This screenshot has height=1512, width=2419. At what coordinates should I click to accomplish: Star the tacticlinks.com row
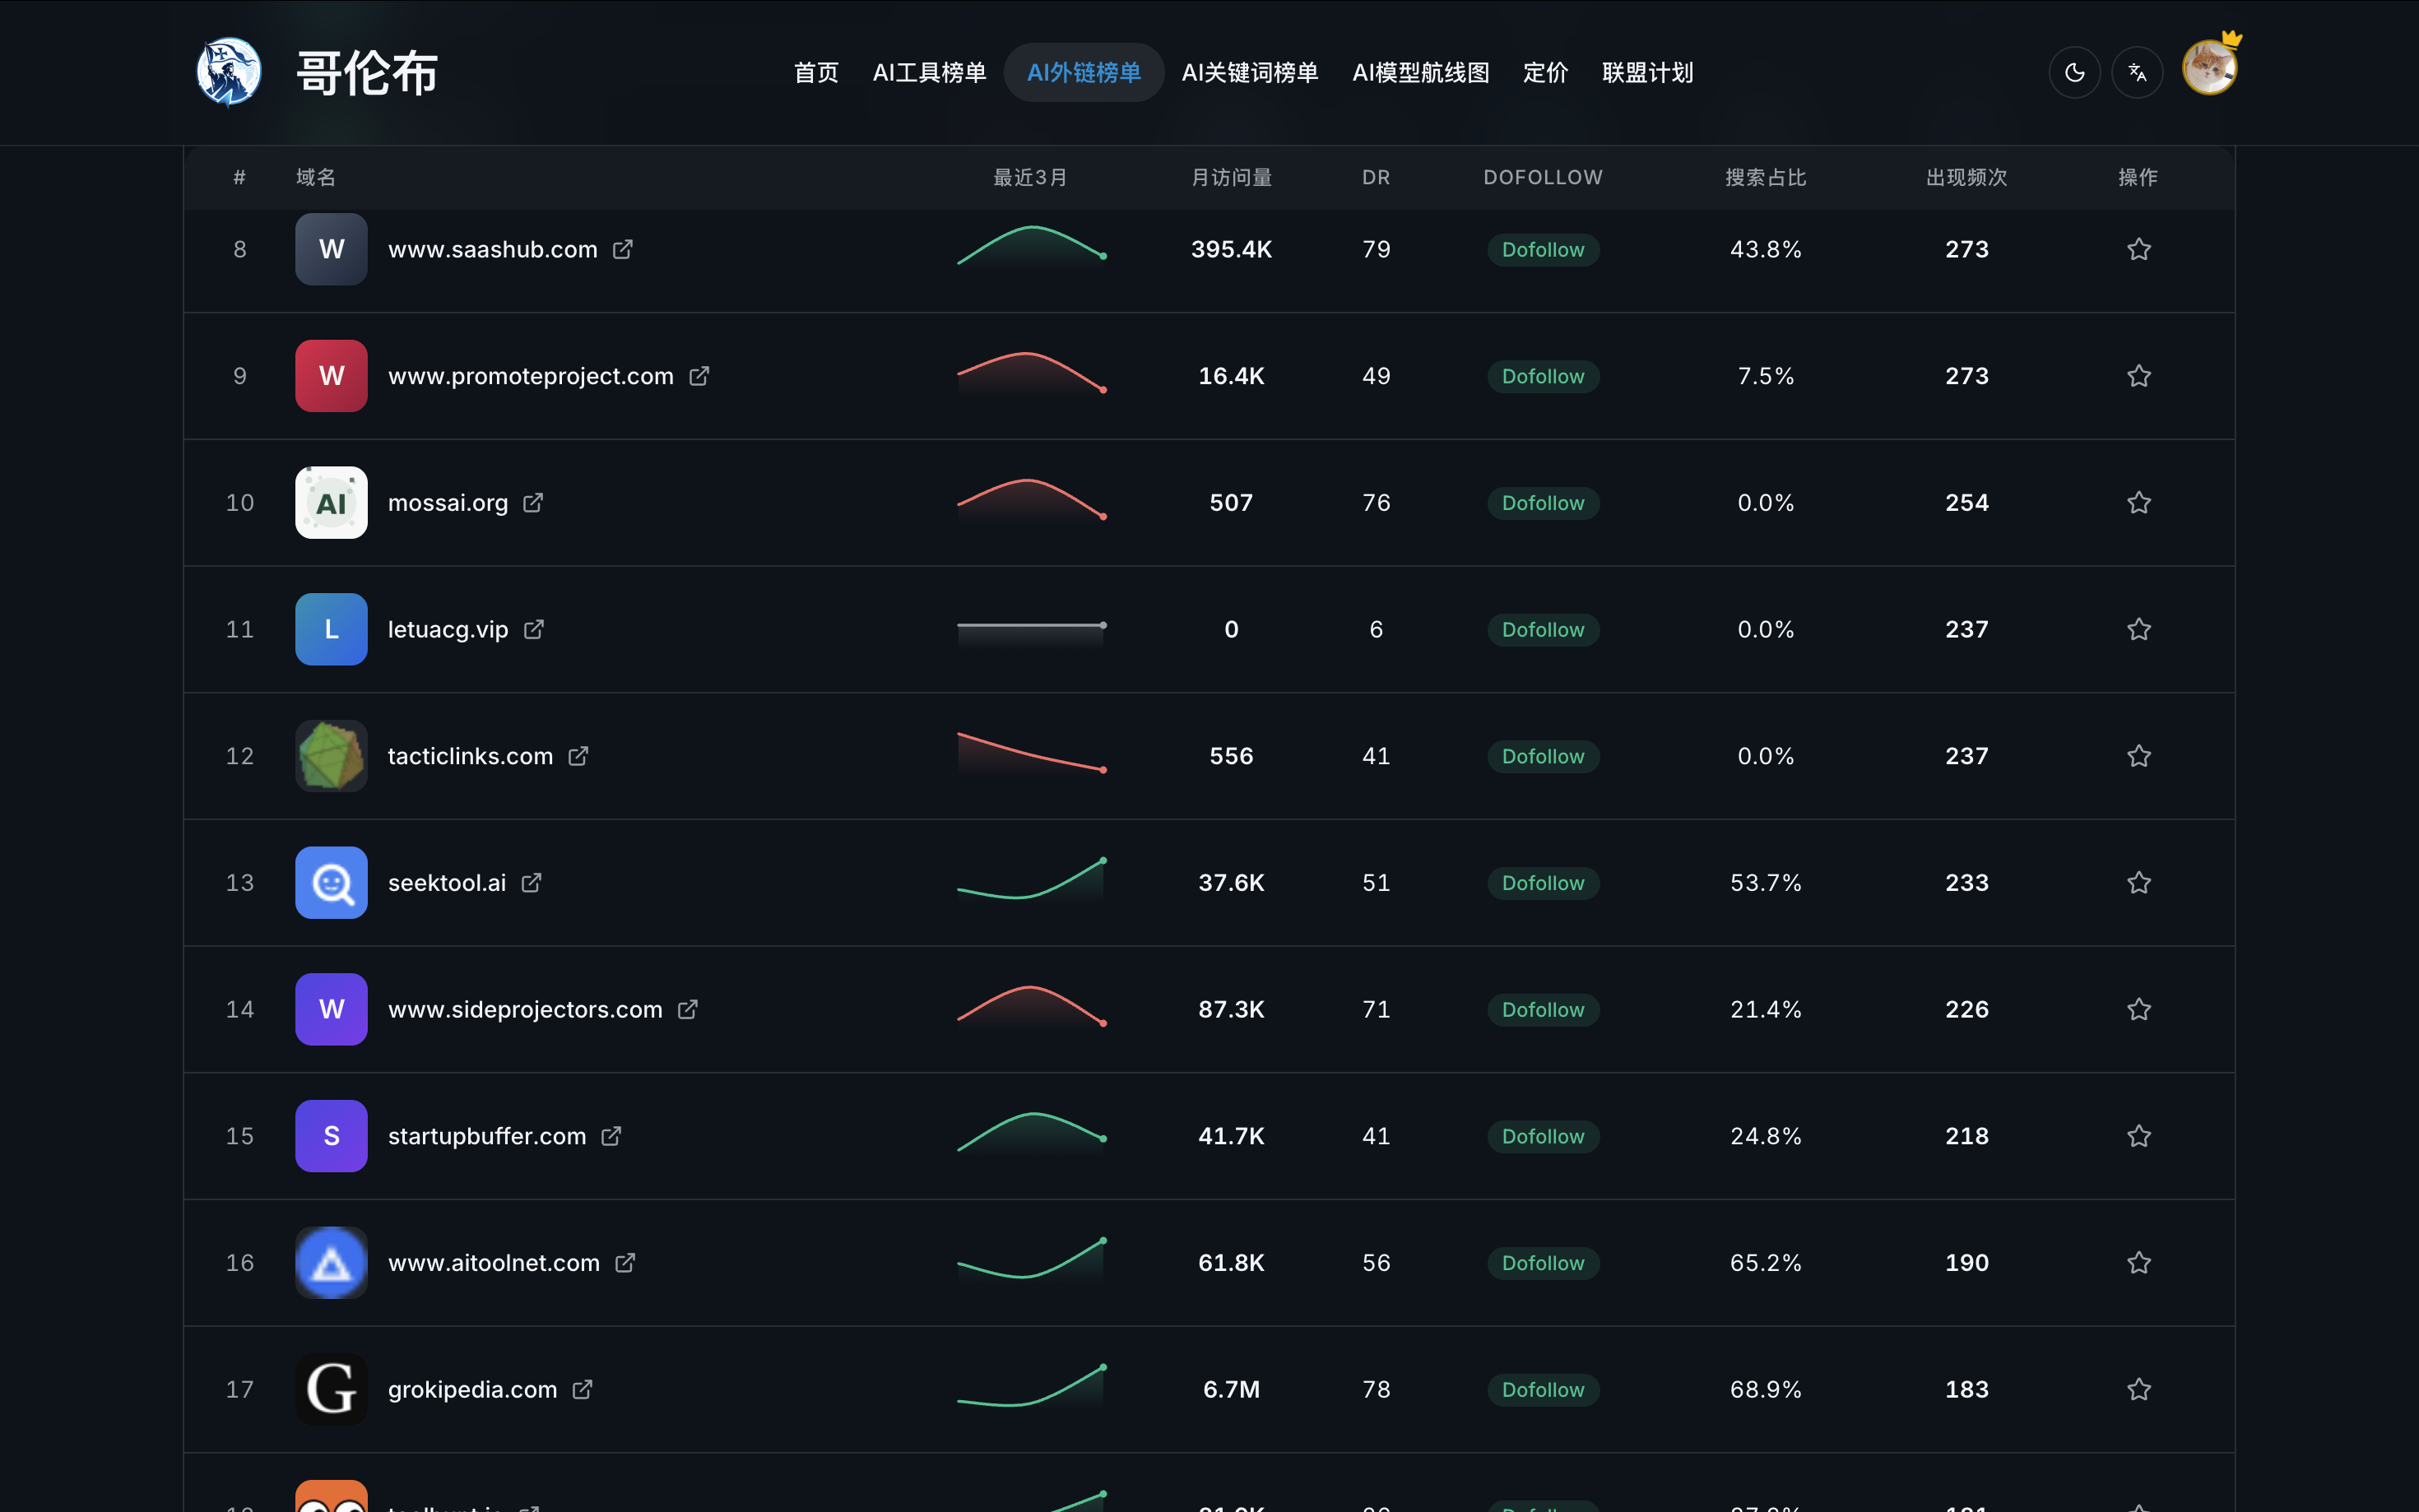click(2138, 756)
